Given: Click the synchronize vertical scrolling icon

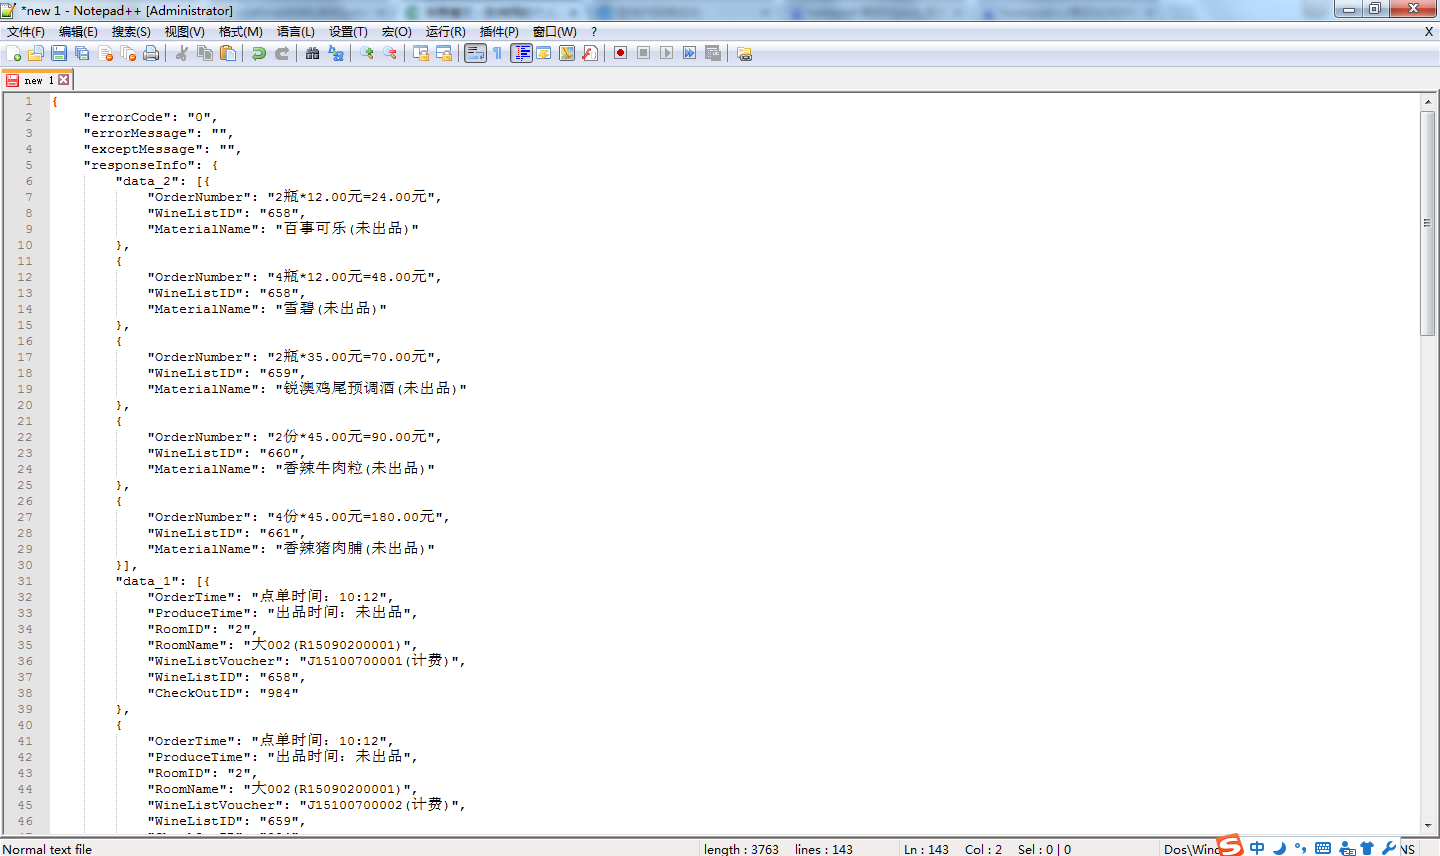Looking at the screenshot, I should pos(421,53).
